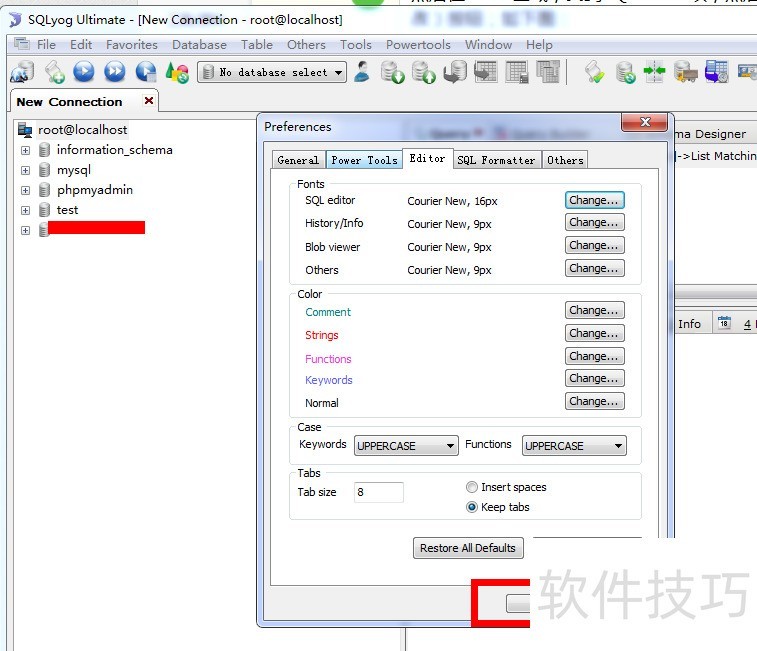
Task: Click the SQLyog menu bar document icon
Action: tap(21, 44)
